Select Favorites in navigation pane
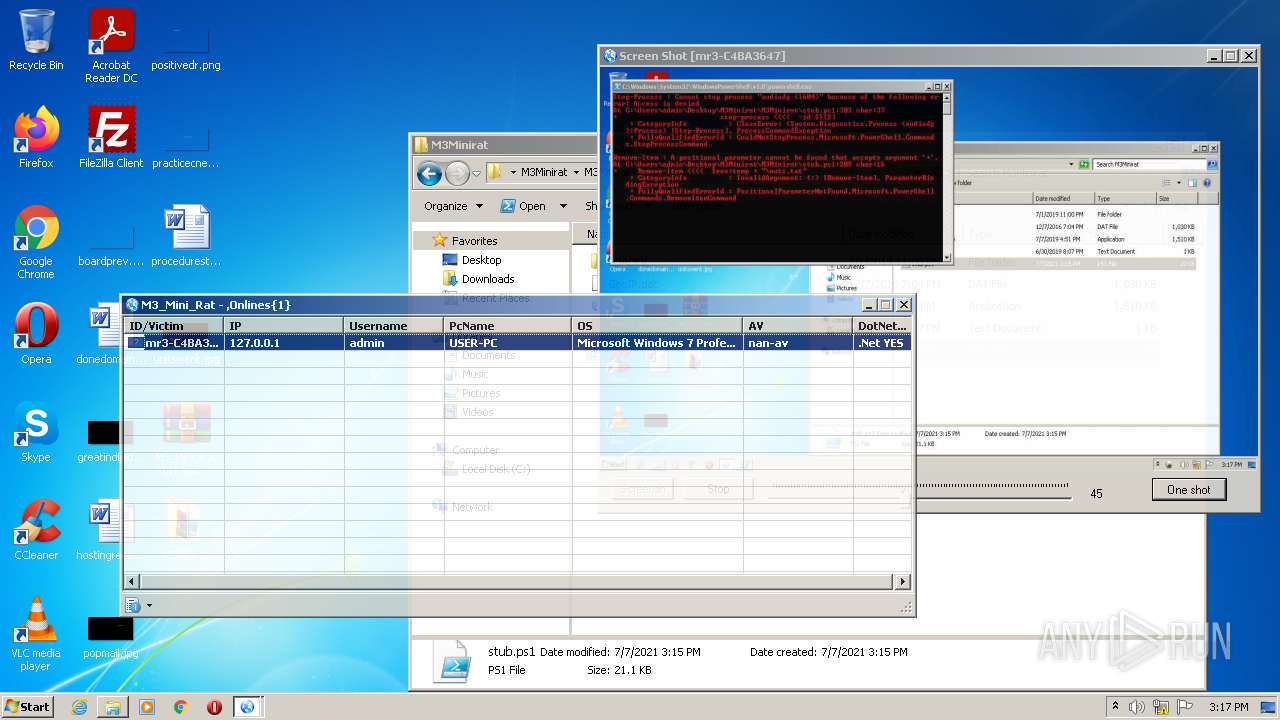 click(x=474, y=240)
